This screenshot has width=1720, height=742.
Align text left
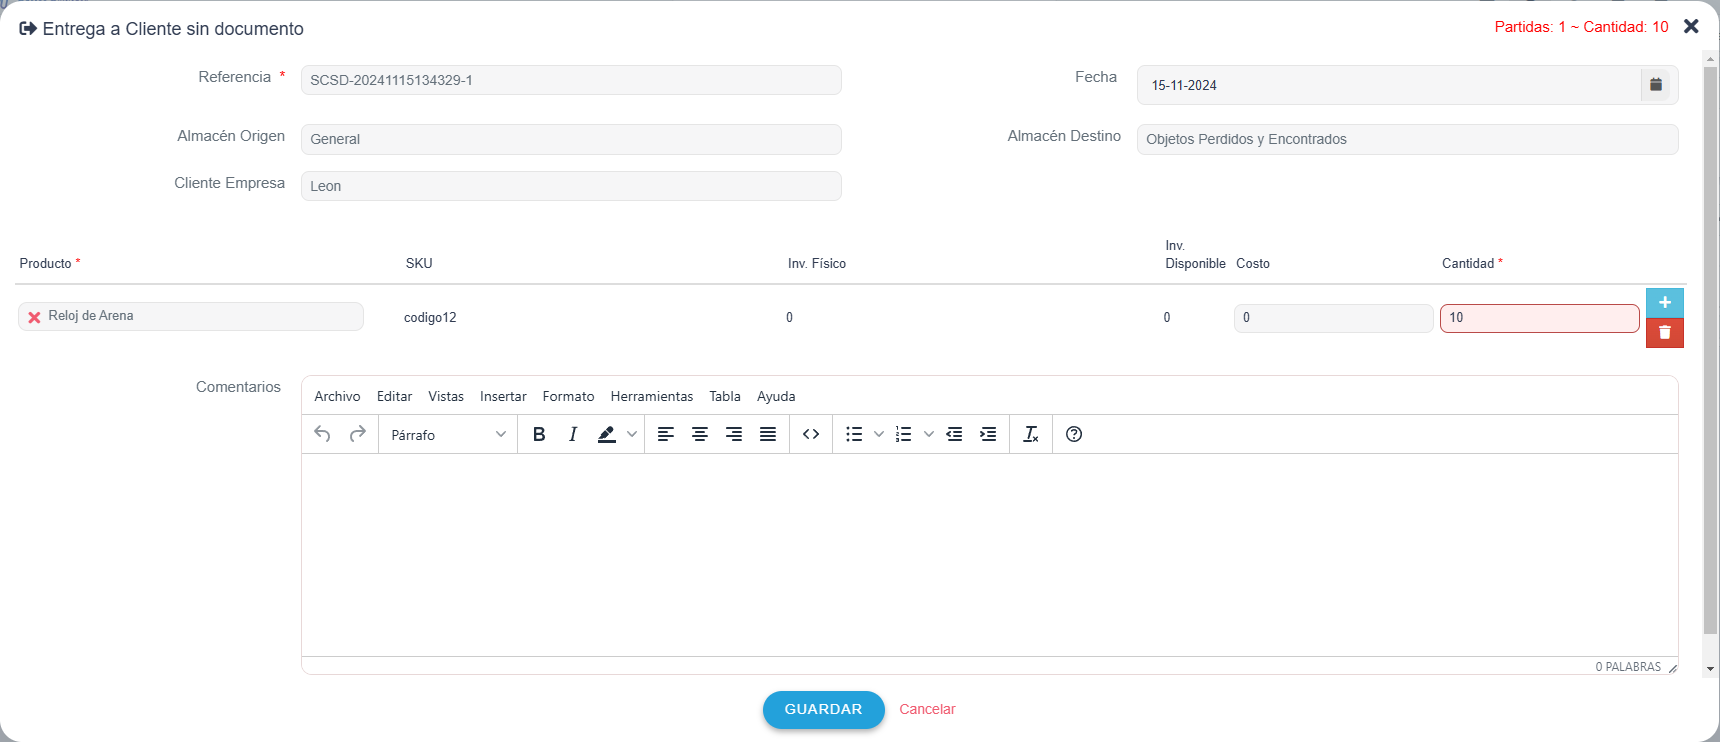point(666,434)
